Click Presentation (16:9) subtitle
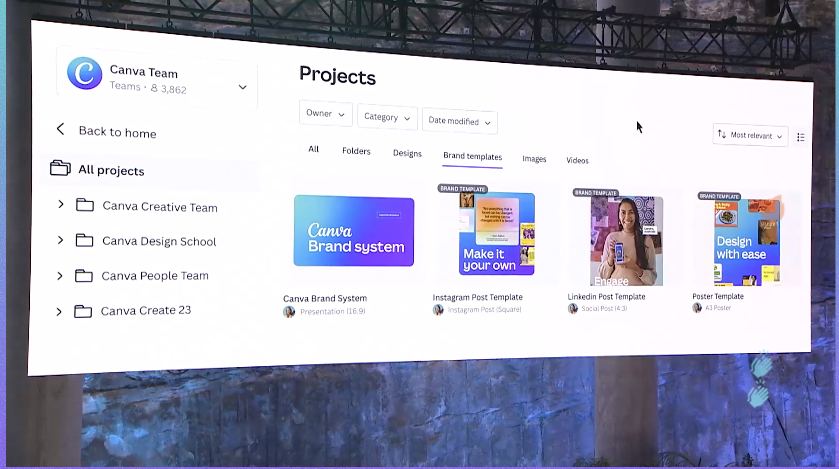 (332, 311)
